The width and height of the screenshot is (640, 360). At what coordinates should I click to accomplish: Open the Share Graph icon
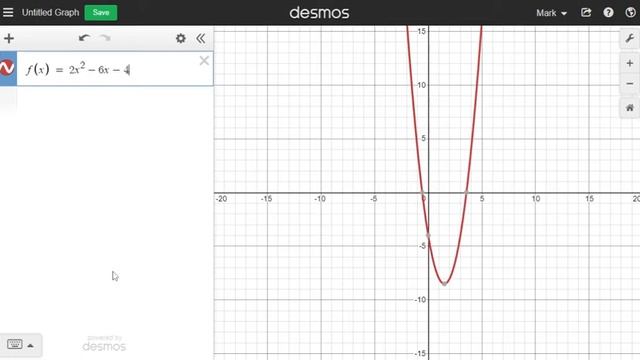pyautogui.click(x=586, y=13)
